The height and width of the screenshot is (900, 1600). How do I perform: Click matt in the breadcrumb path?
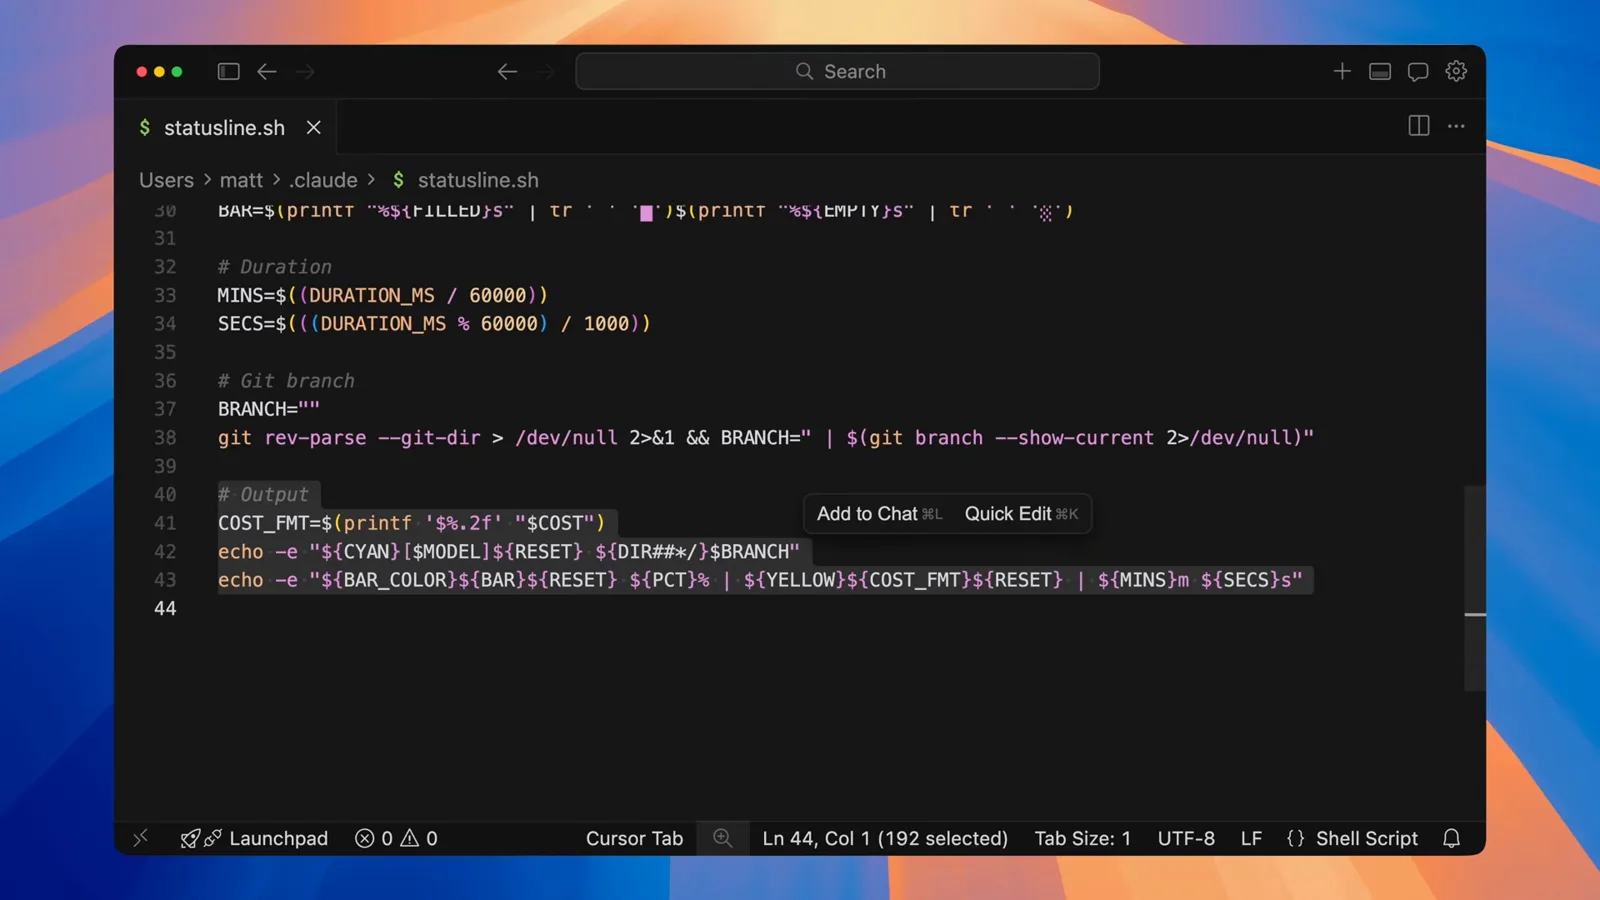[241, 180]
